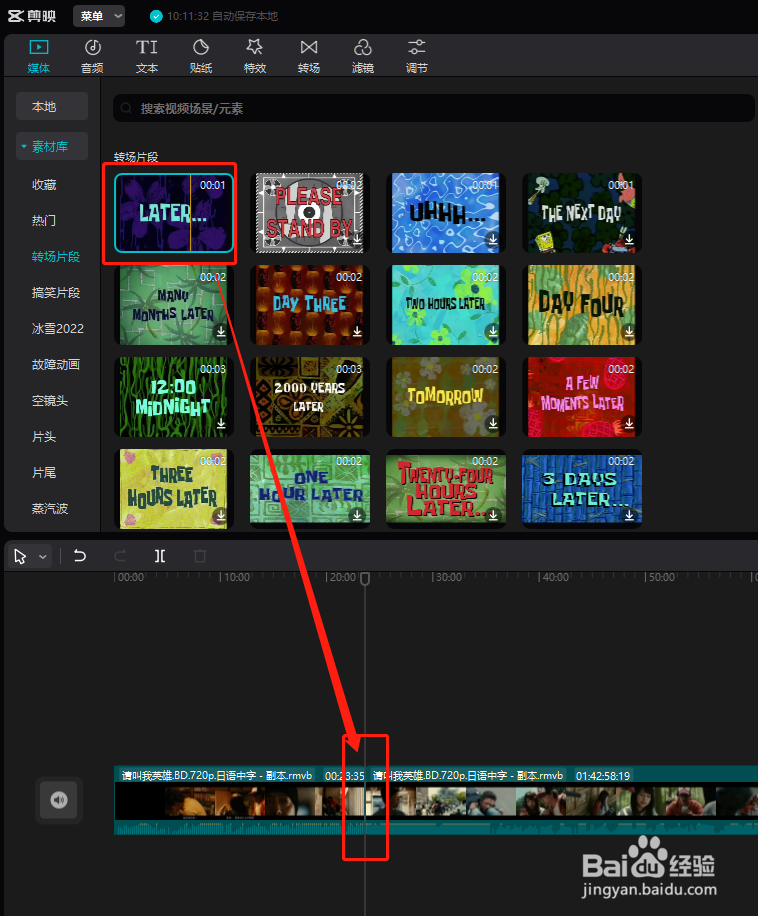Select THREE HOURS LATER clip thumbnail
This screenshot has width=758, height=916.
point(174,489)
